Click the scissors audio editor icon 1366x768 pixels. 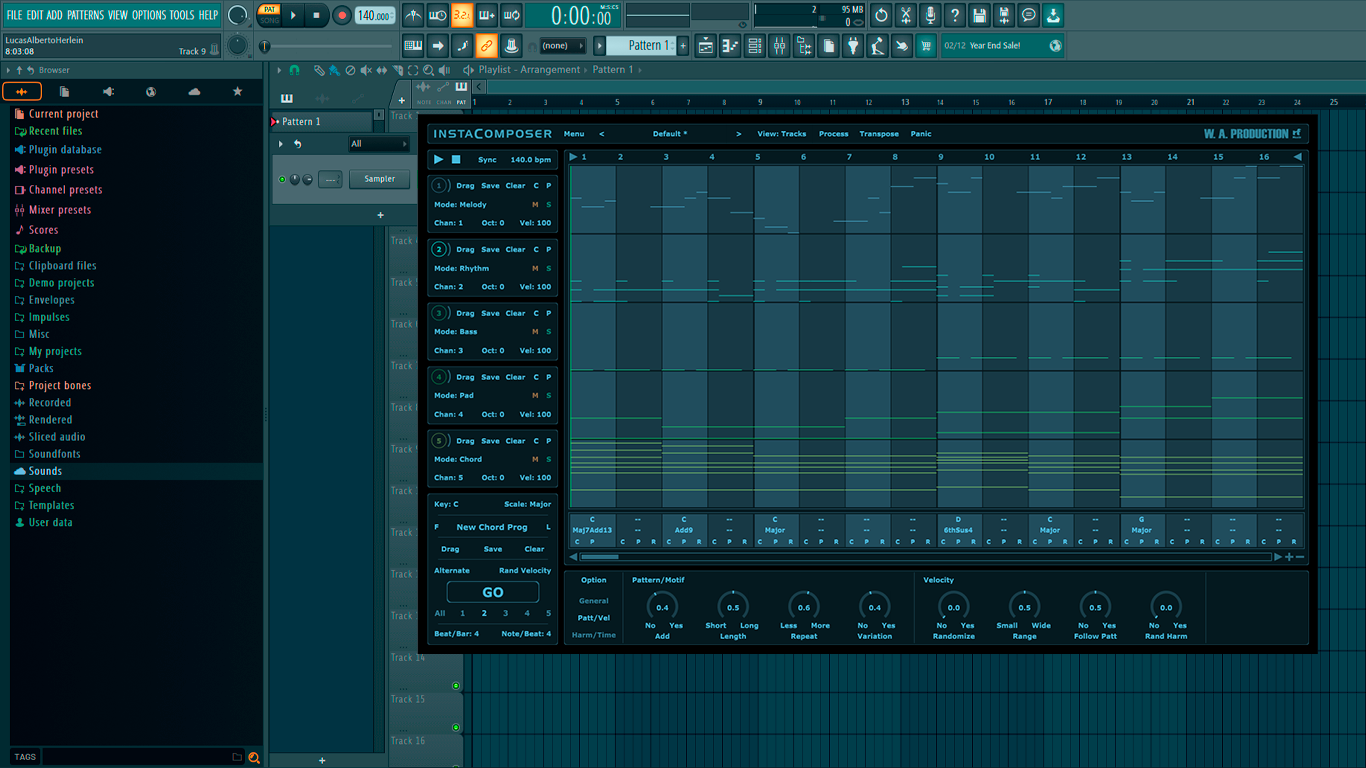coord(906,15)
